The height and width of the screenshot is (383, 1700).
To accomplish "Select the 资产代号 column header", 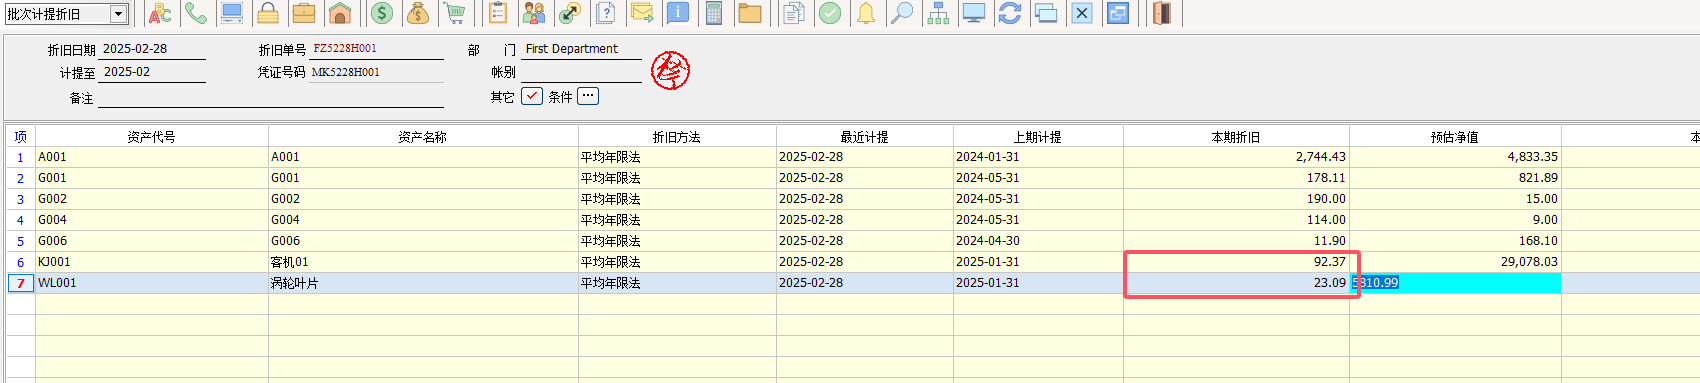I will (151, 137).
